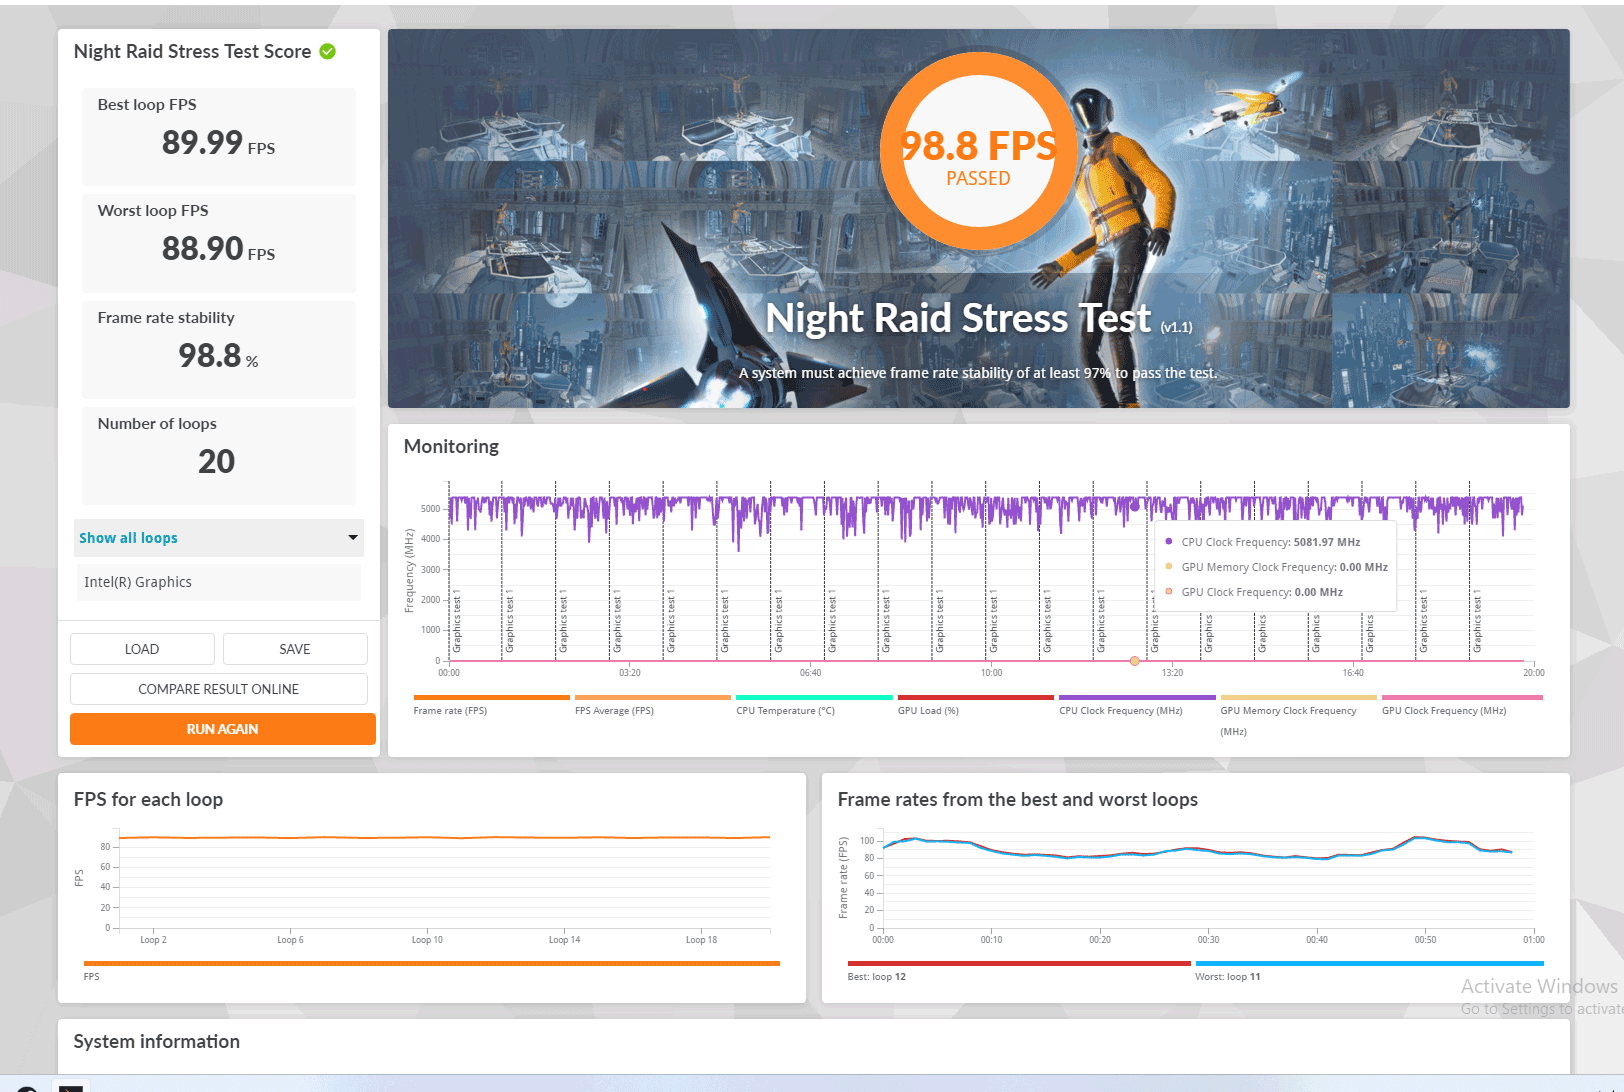The image size is (1624, 1092).
Task: Click the orange RUN AGAIN button
Action: click(222, 729)
